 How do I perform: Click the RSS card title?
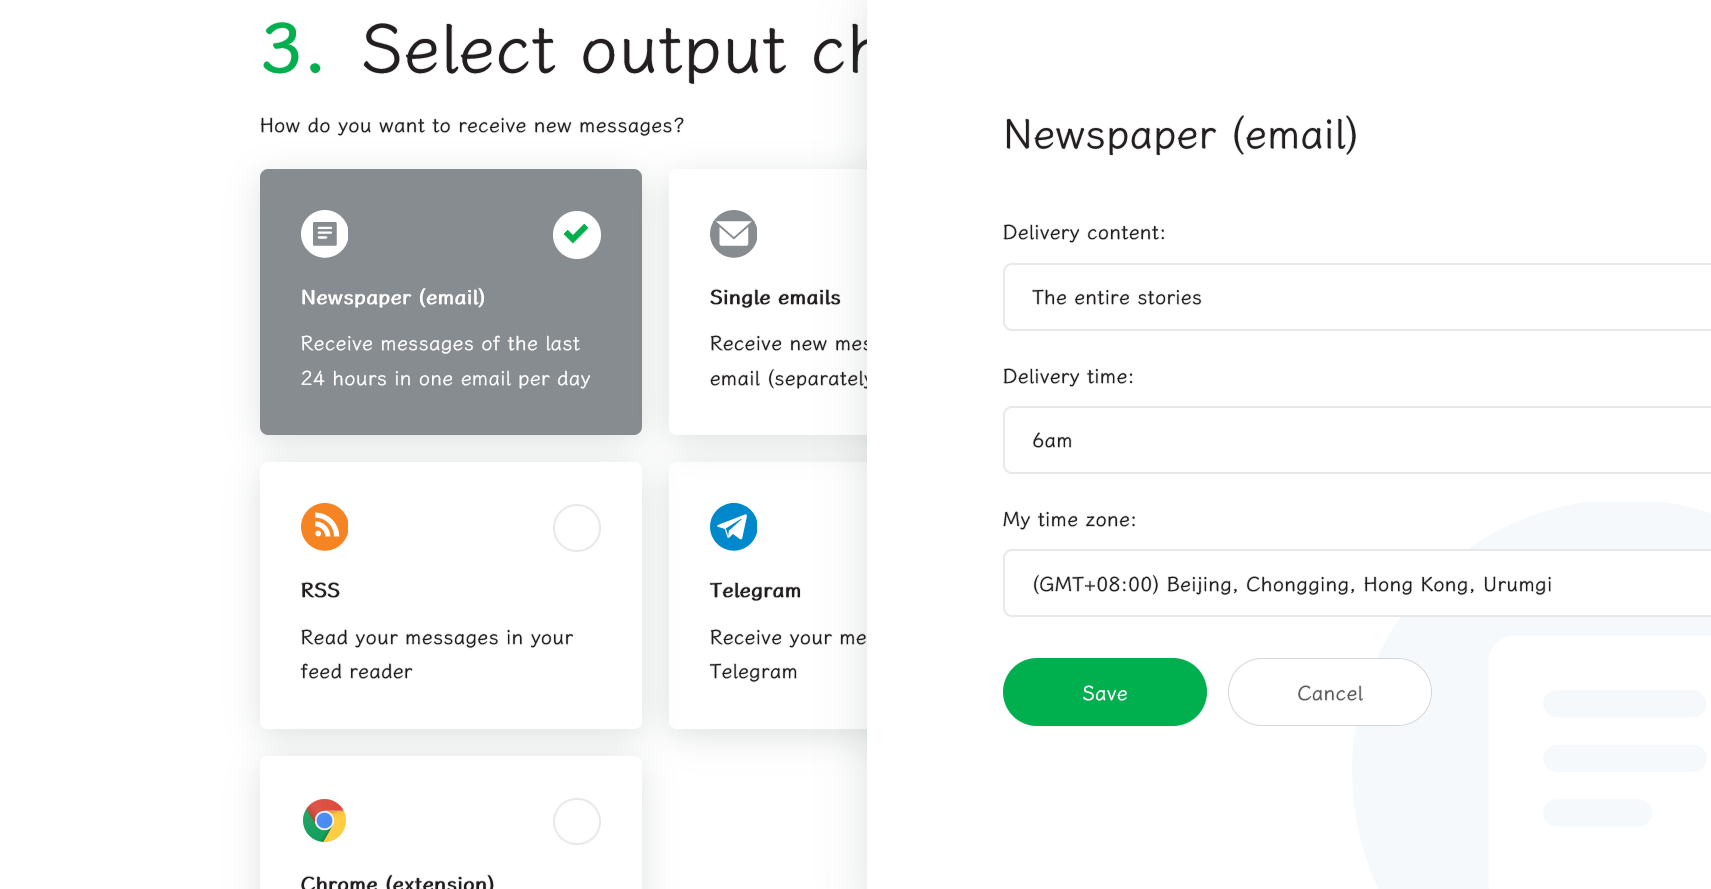pyautogui.click(x=320, y=590)
